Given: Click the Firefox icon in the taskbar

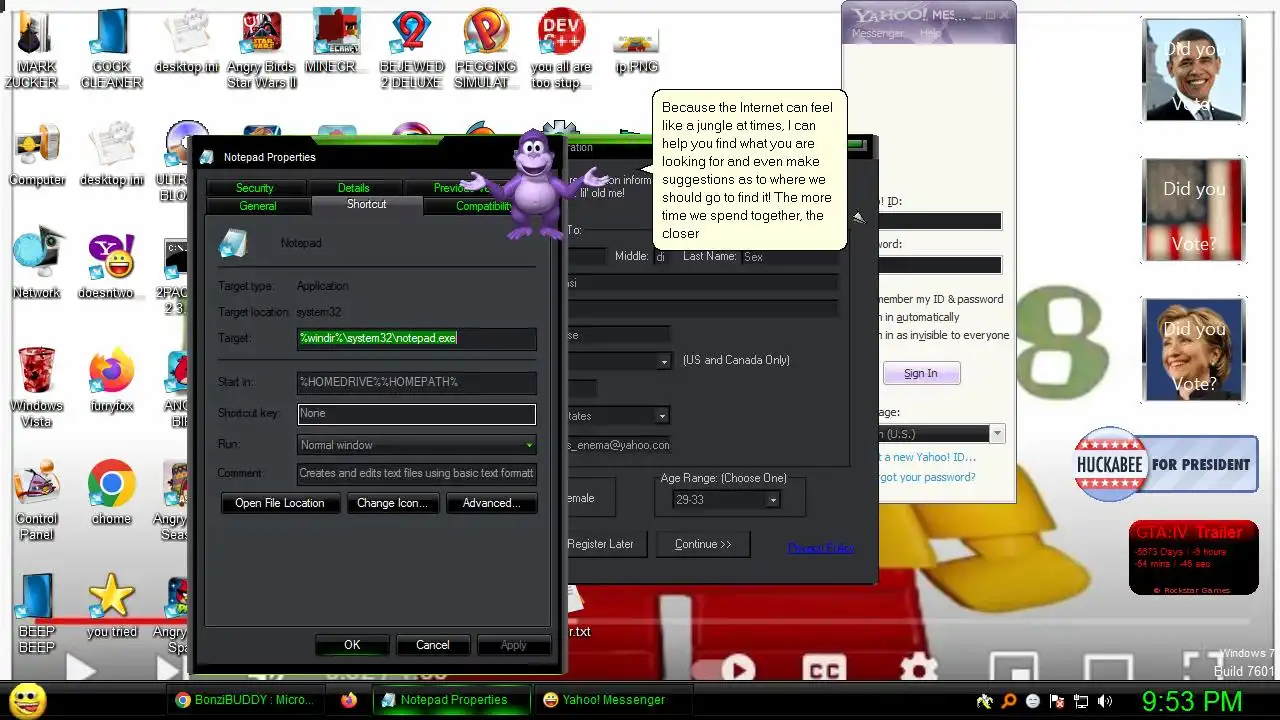Looking at the screenshot, I should click(x=349, y=700).
